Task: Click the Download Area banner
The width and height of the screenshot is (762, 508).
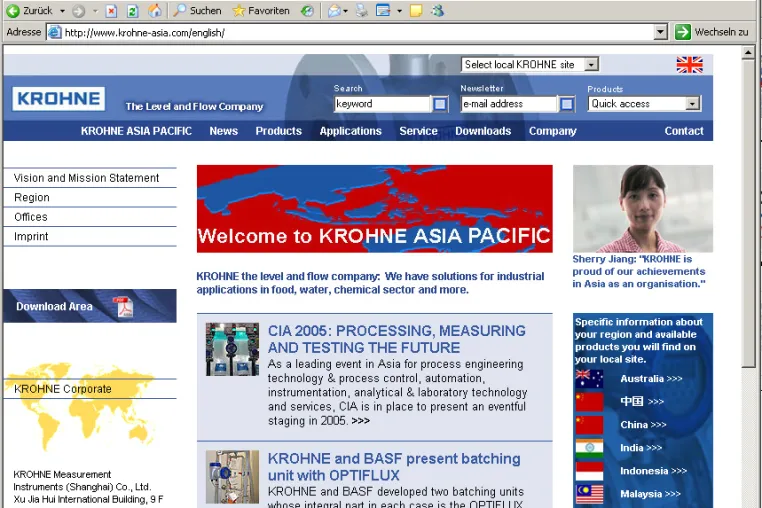Action: (x=90, y=306)
